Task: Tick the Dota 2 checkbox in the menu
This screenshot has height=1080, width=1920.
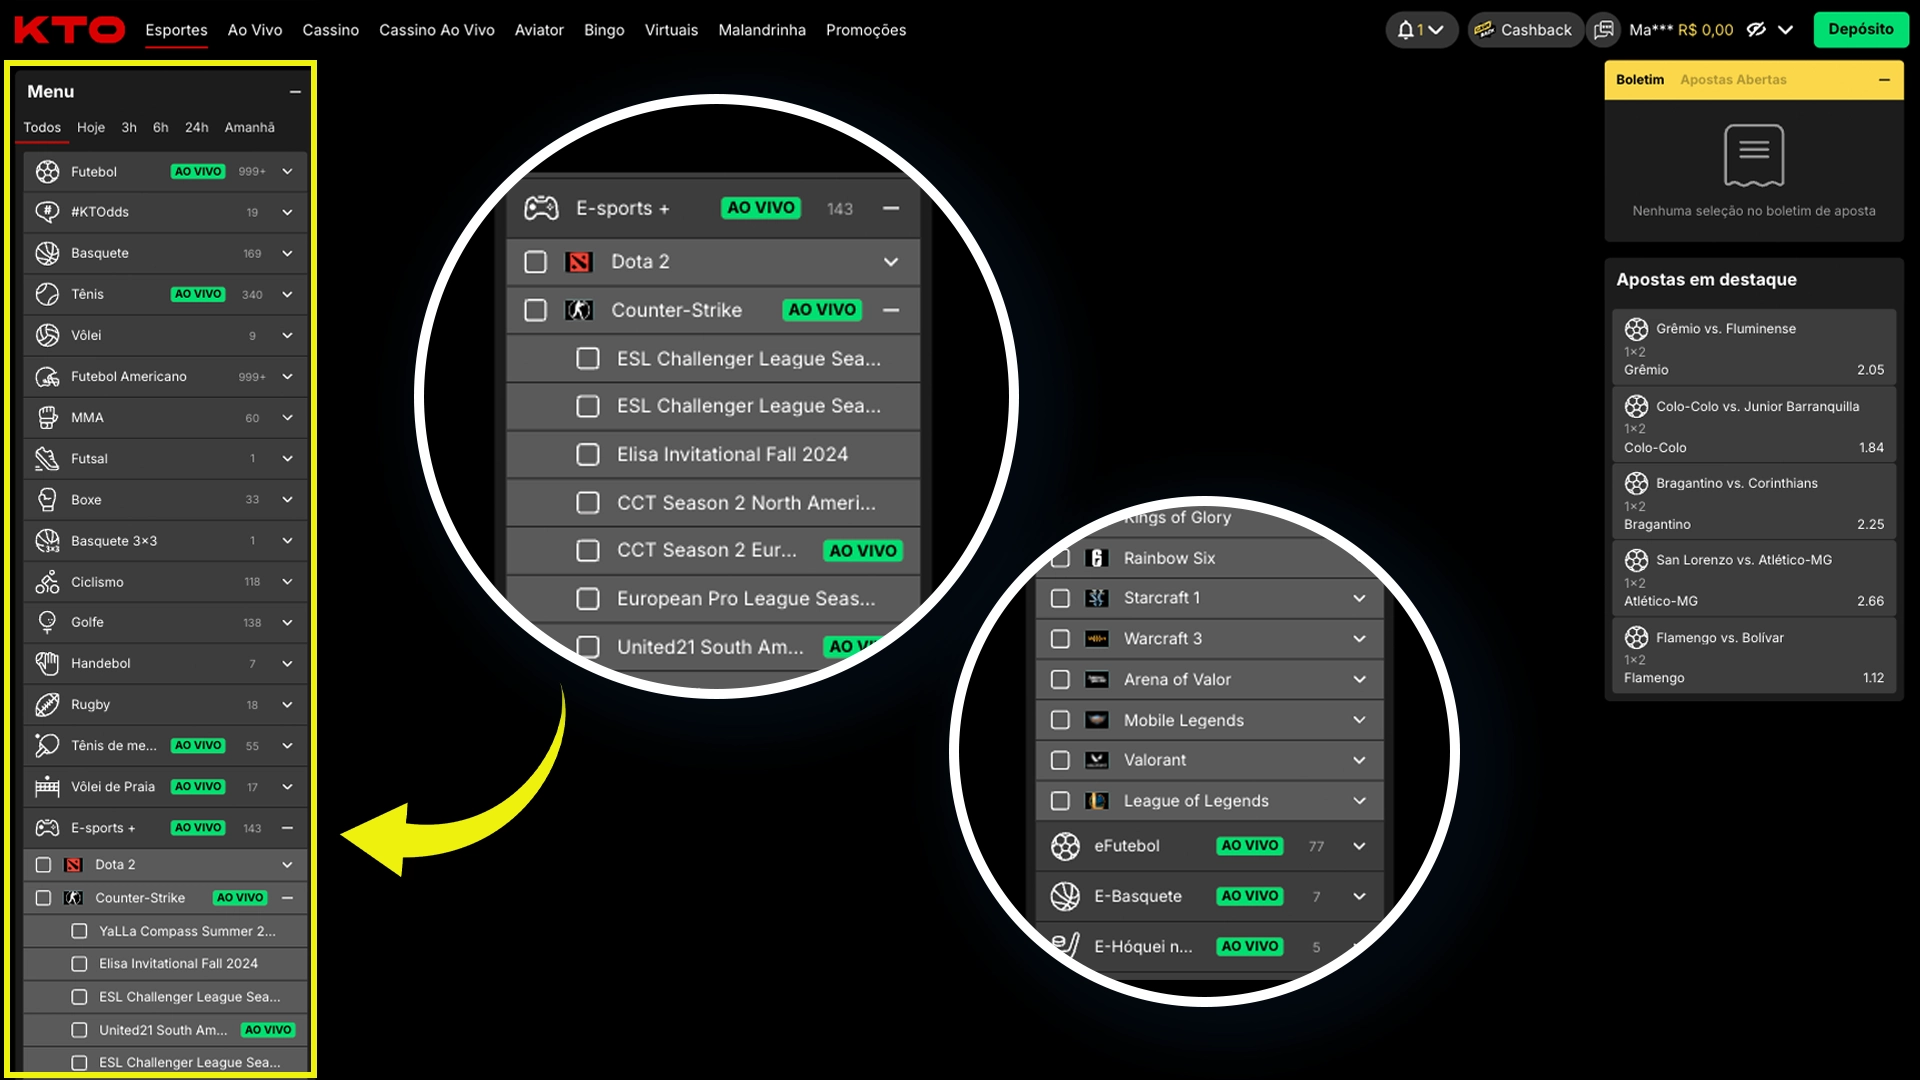Action: tap(43, 865)
